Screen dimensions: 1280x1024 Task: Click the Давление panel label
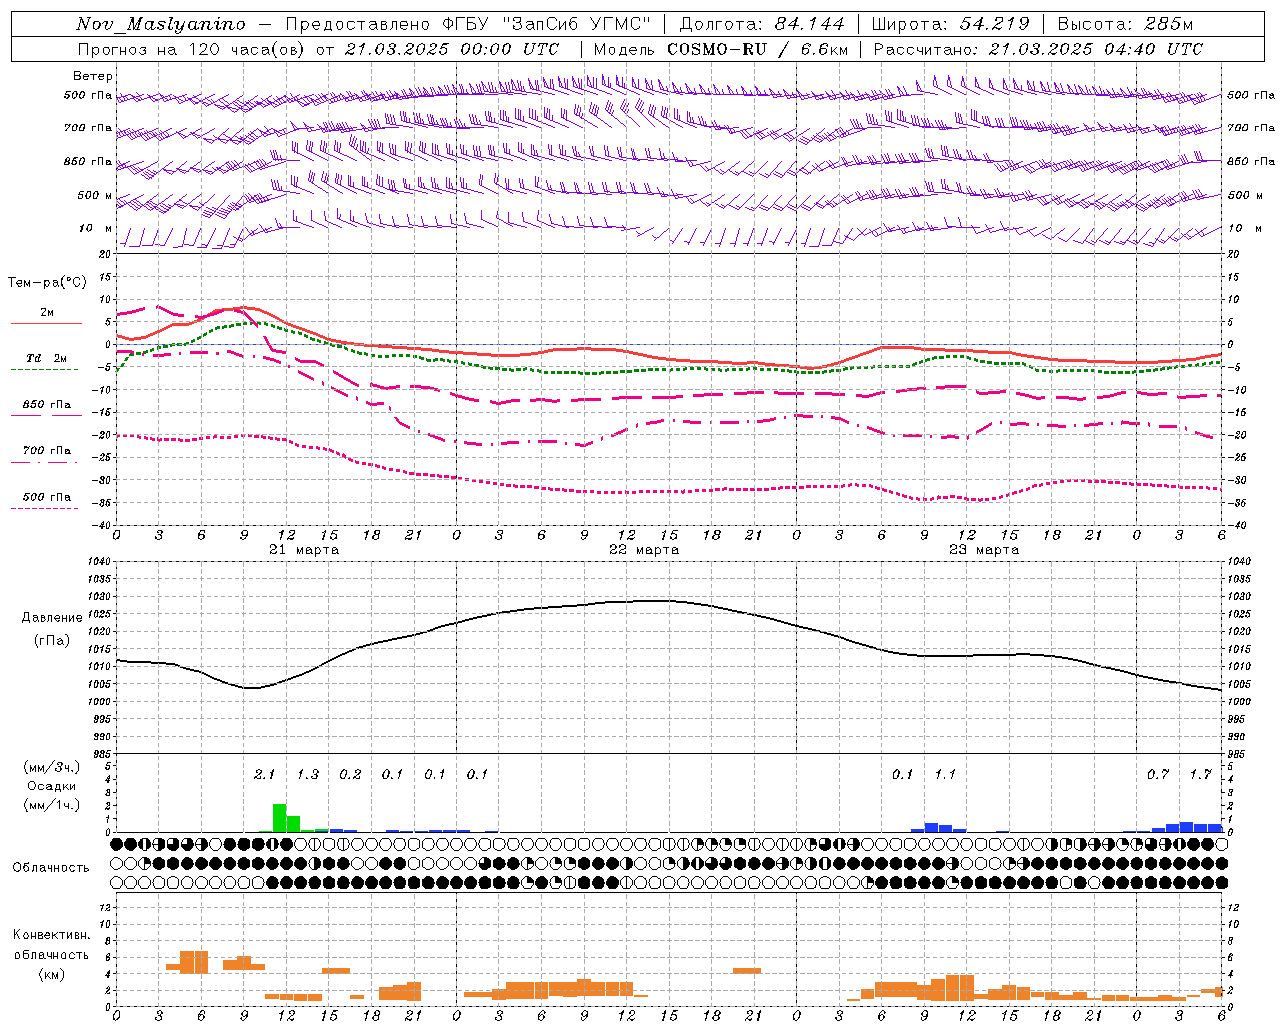pyautogui.click(x=52, y=618)
